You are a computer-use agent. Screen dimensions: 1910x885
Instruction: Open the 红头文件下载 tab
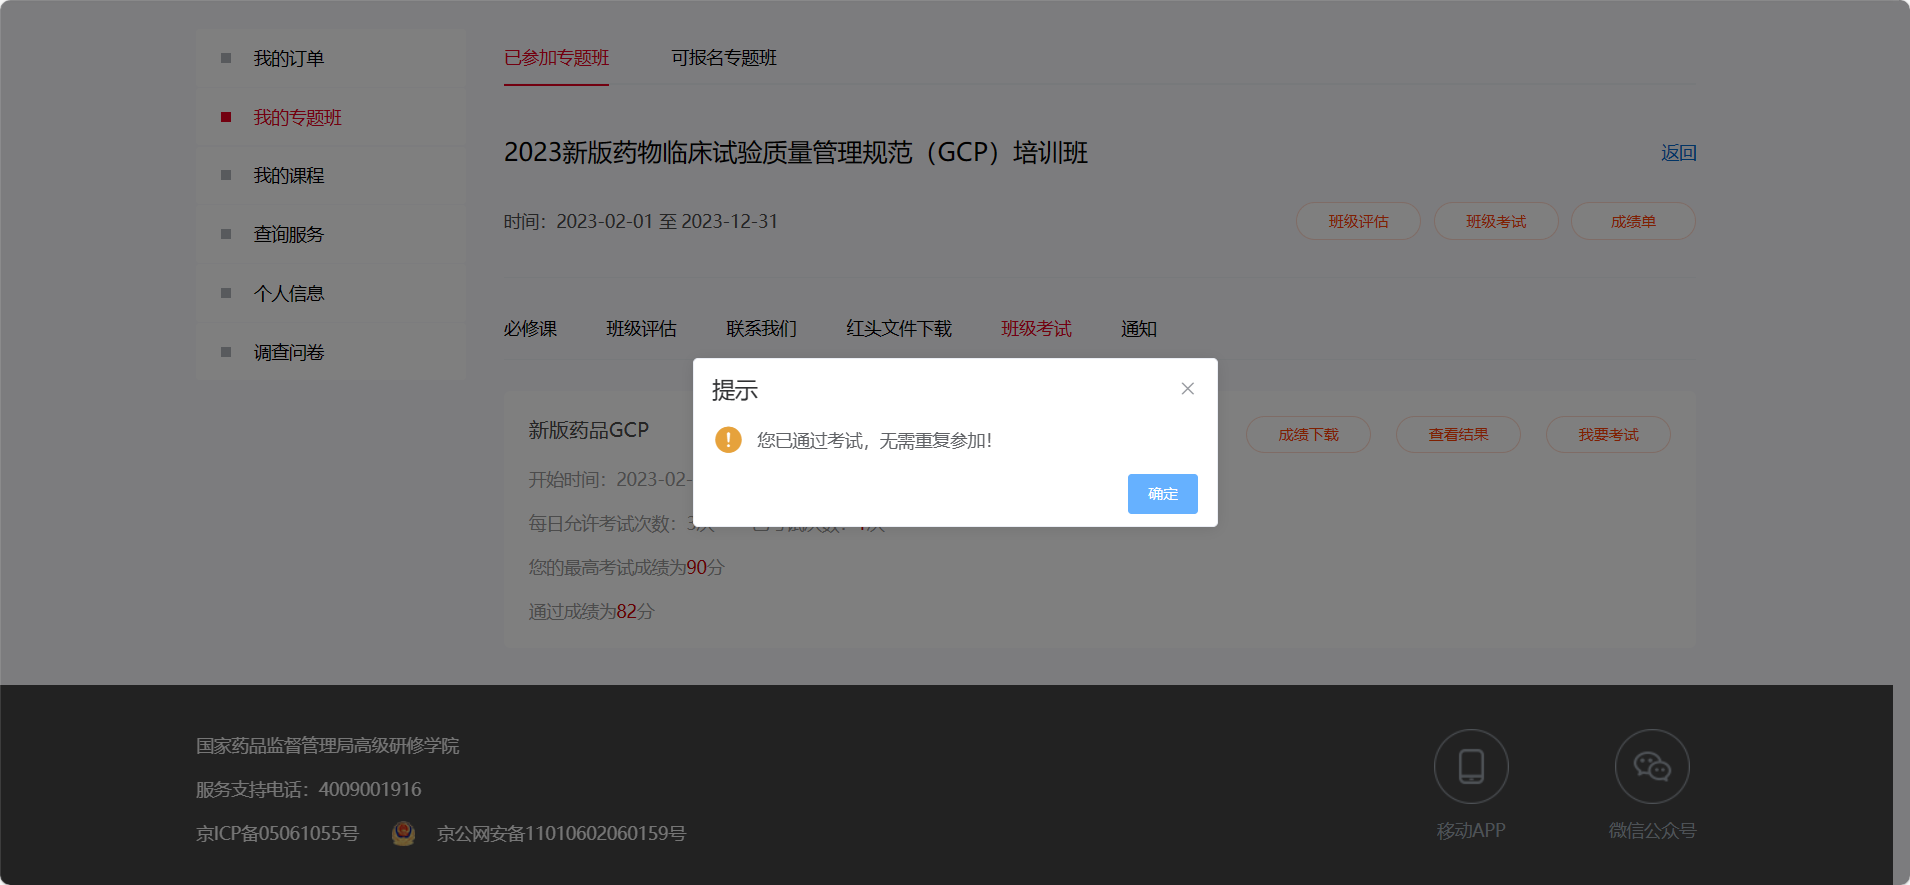(x=898, y=329)
